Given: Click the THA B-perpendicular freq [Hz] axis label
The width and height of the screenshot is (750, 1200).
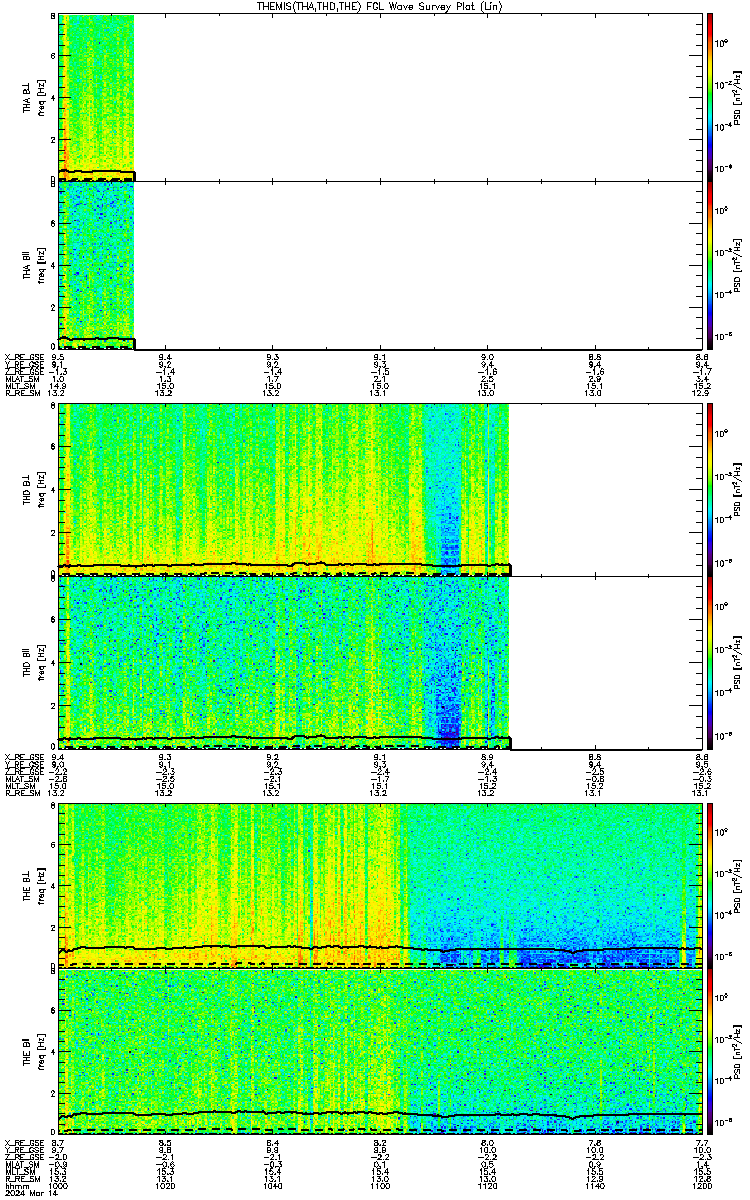Looking at the screenshot, I should (41, 98).
